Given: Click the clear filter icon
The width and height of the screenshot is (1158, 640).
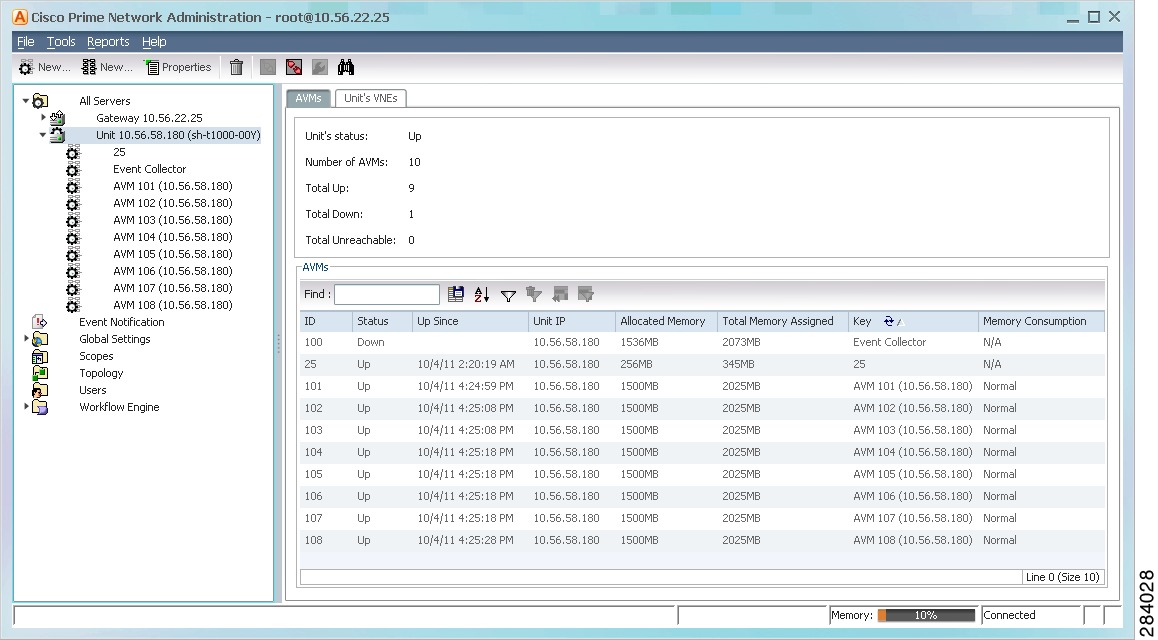Looking at the screenshot, I should click(534, 295).
